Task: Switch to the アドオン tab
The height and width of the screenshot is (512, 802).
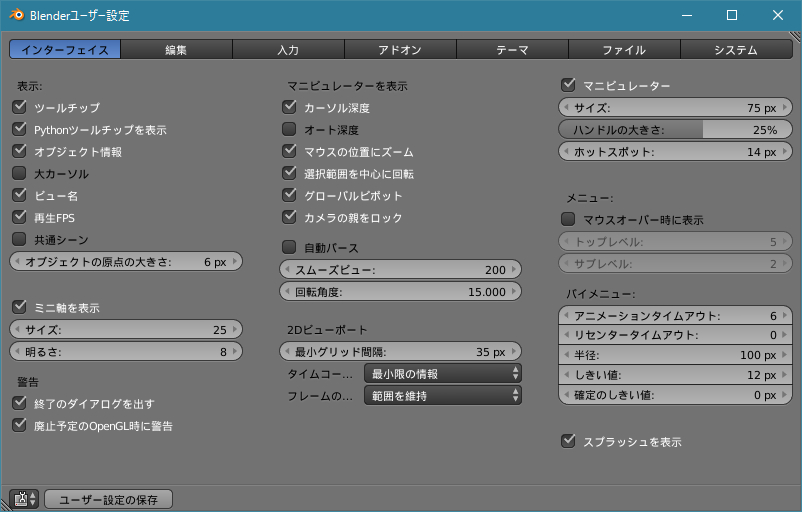Action: click(400, 49)
